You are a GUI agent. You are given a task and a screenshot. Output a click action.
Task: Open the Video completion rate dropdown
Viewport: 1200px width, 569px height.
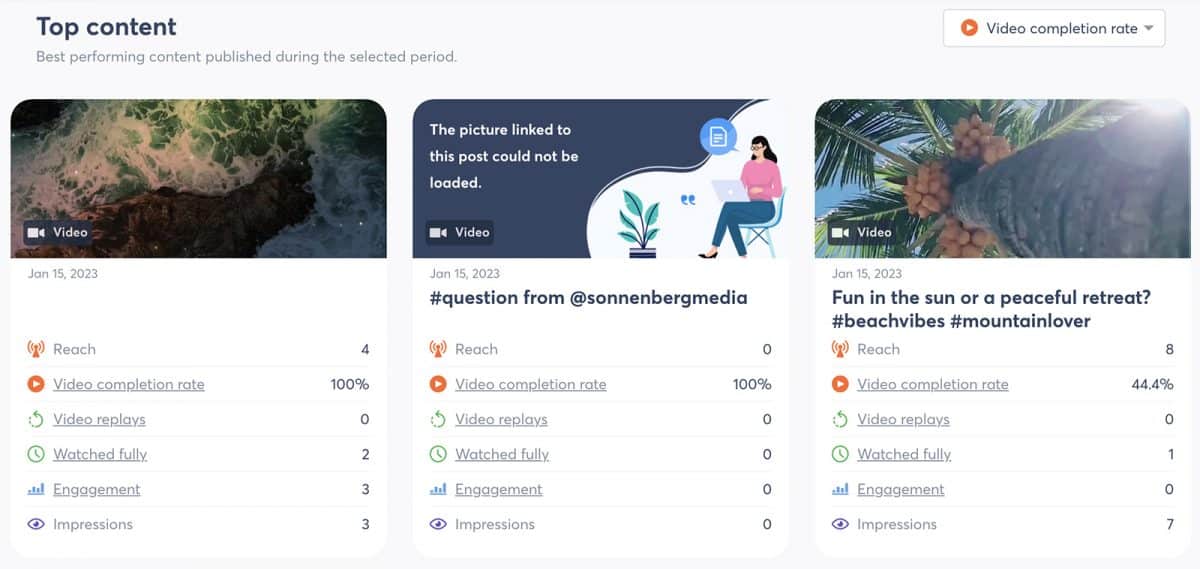pos(1054,28)
